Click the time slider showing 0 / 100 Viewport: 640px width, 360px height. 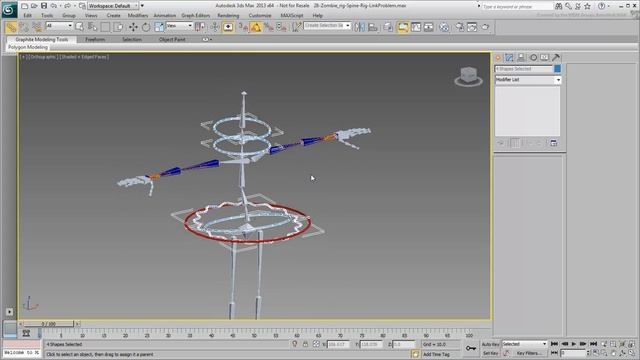(48, 324)
